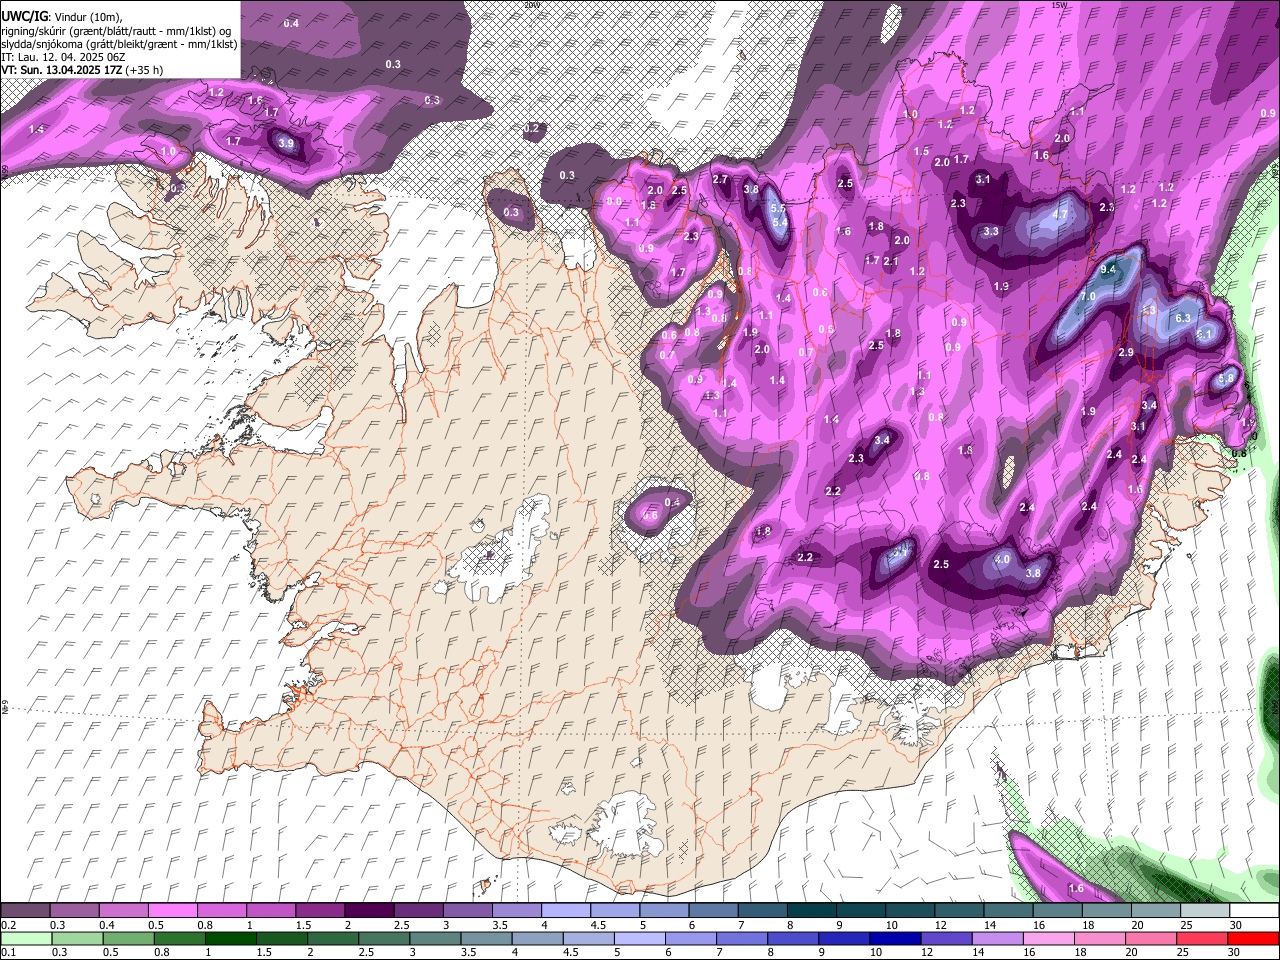
Task: Click the 2.9 value label on the map
Action: (x=1126, y=352)
